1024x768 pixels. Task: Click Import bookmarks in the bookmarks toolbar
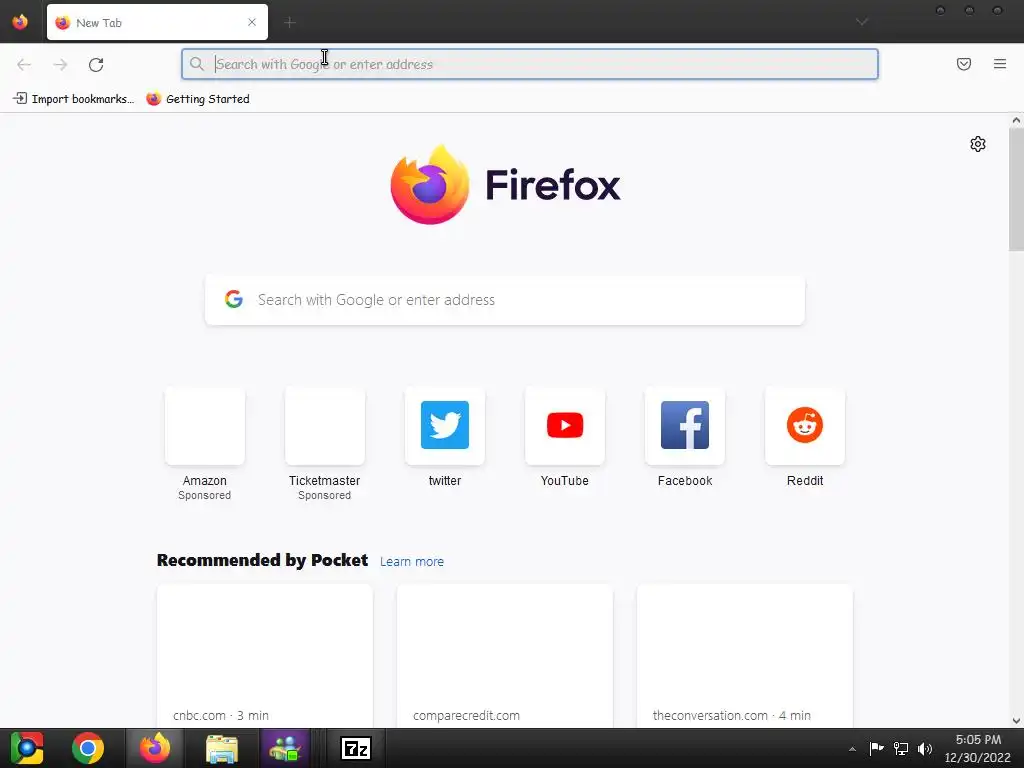coord(73,99)
